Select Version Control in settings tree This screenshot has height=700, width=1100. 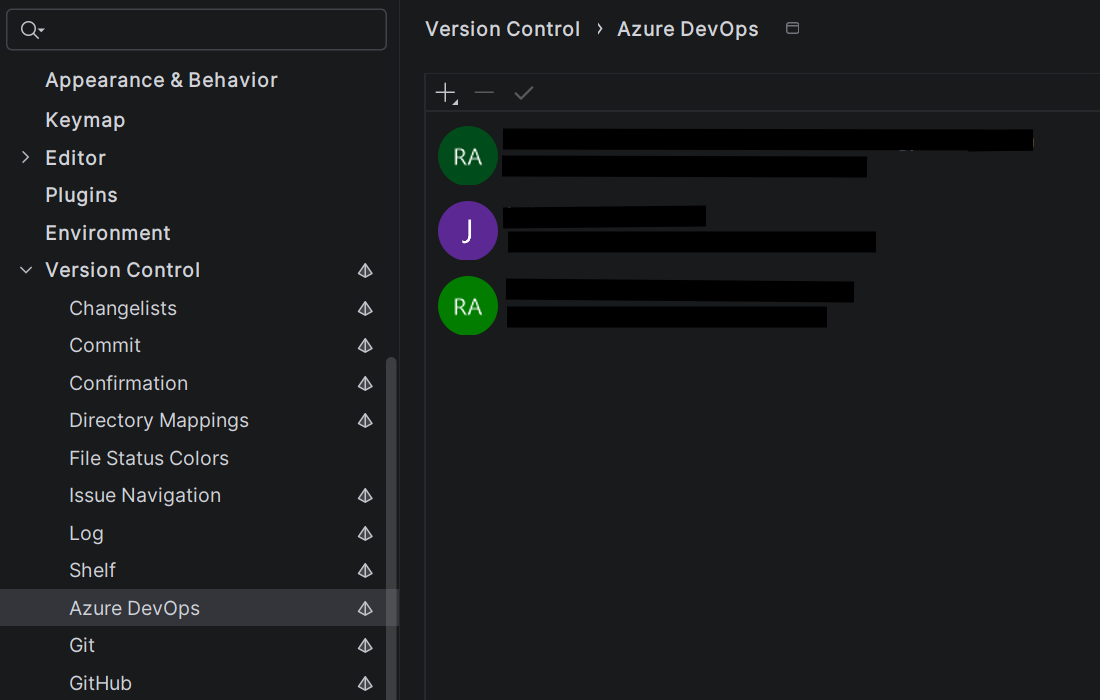coord(123,270)
